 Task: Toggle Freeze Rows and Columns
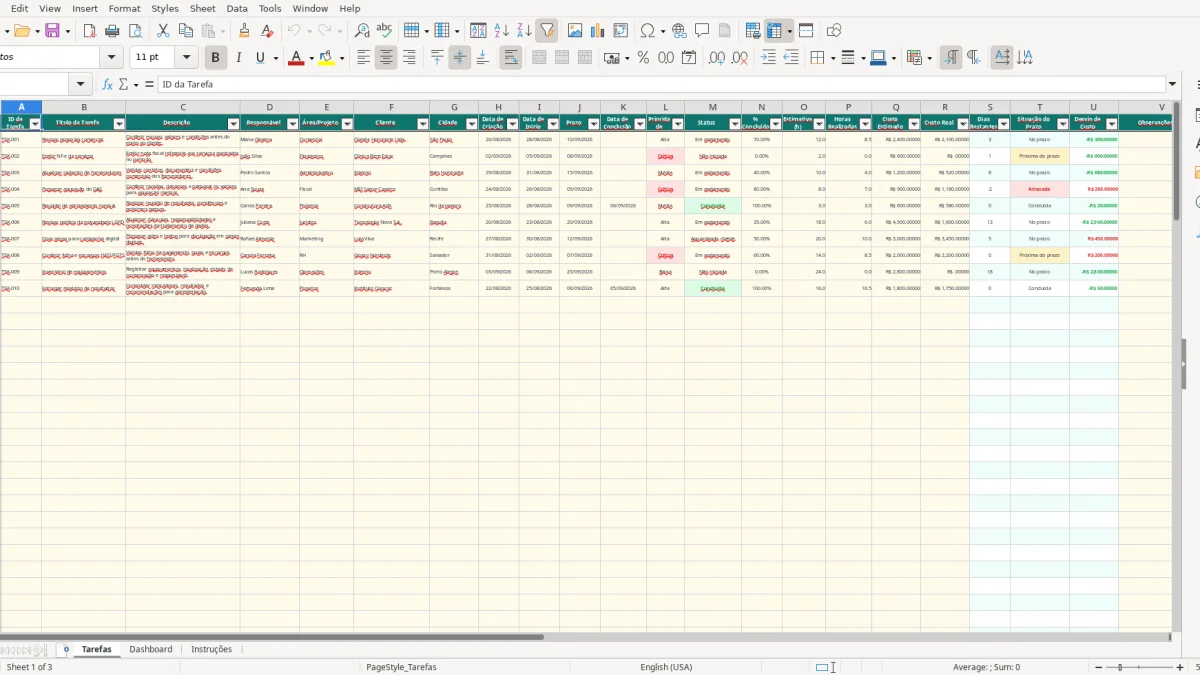tap(774, 31)
